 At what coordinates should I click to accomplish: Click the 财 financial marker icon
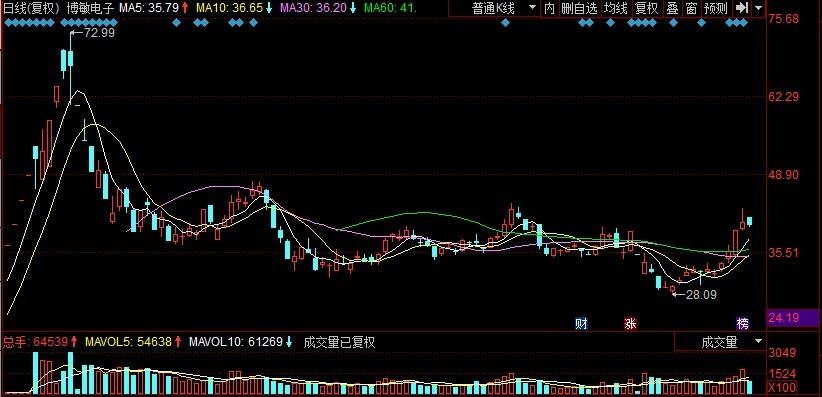[x=581, y=323]
